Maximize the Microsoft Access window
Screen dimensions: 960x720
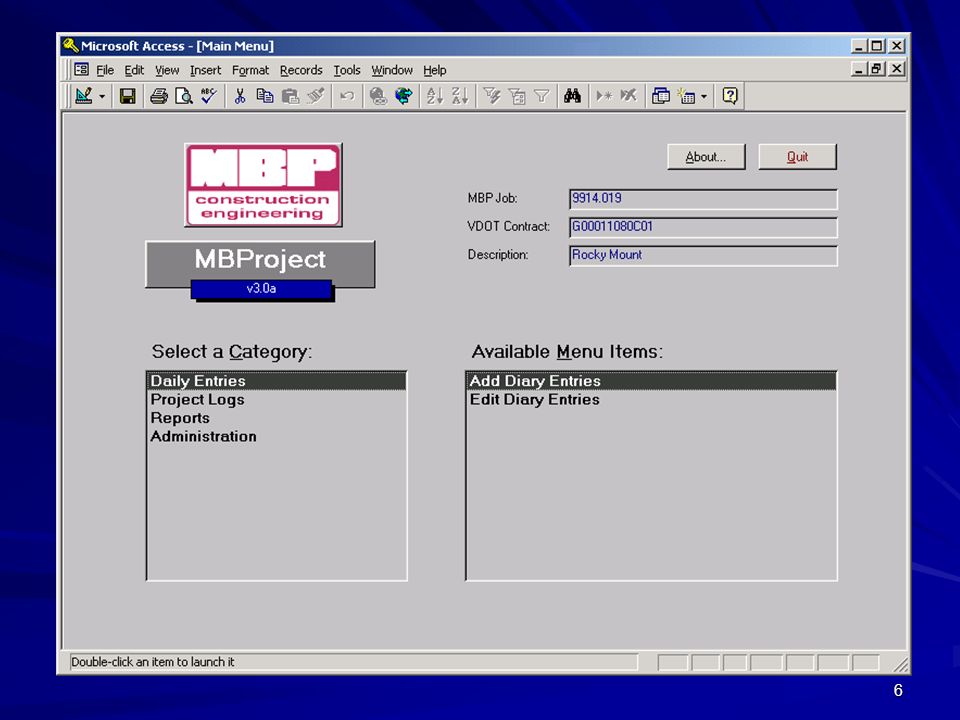(x=877, y=46)
